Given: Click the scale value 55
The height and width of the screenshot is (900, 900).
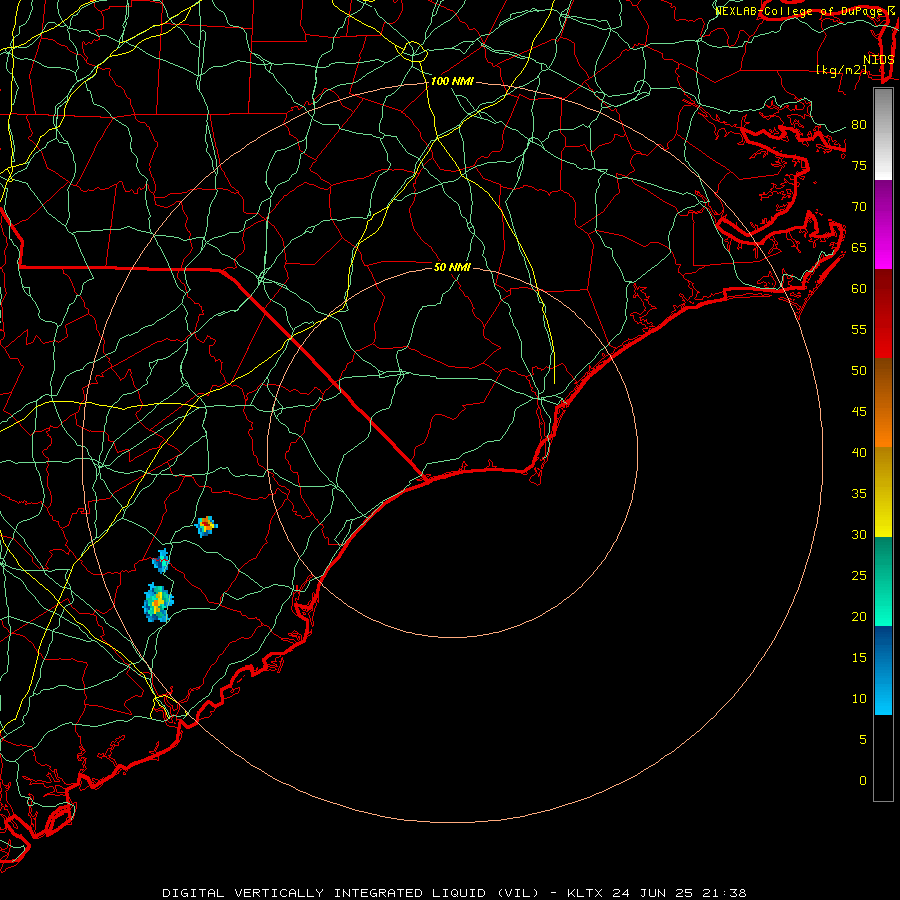Looking at the screenshot, I should point(859,329).
